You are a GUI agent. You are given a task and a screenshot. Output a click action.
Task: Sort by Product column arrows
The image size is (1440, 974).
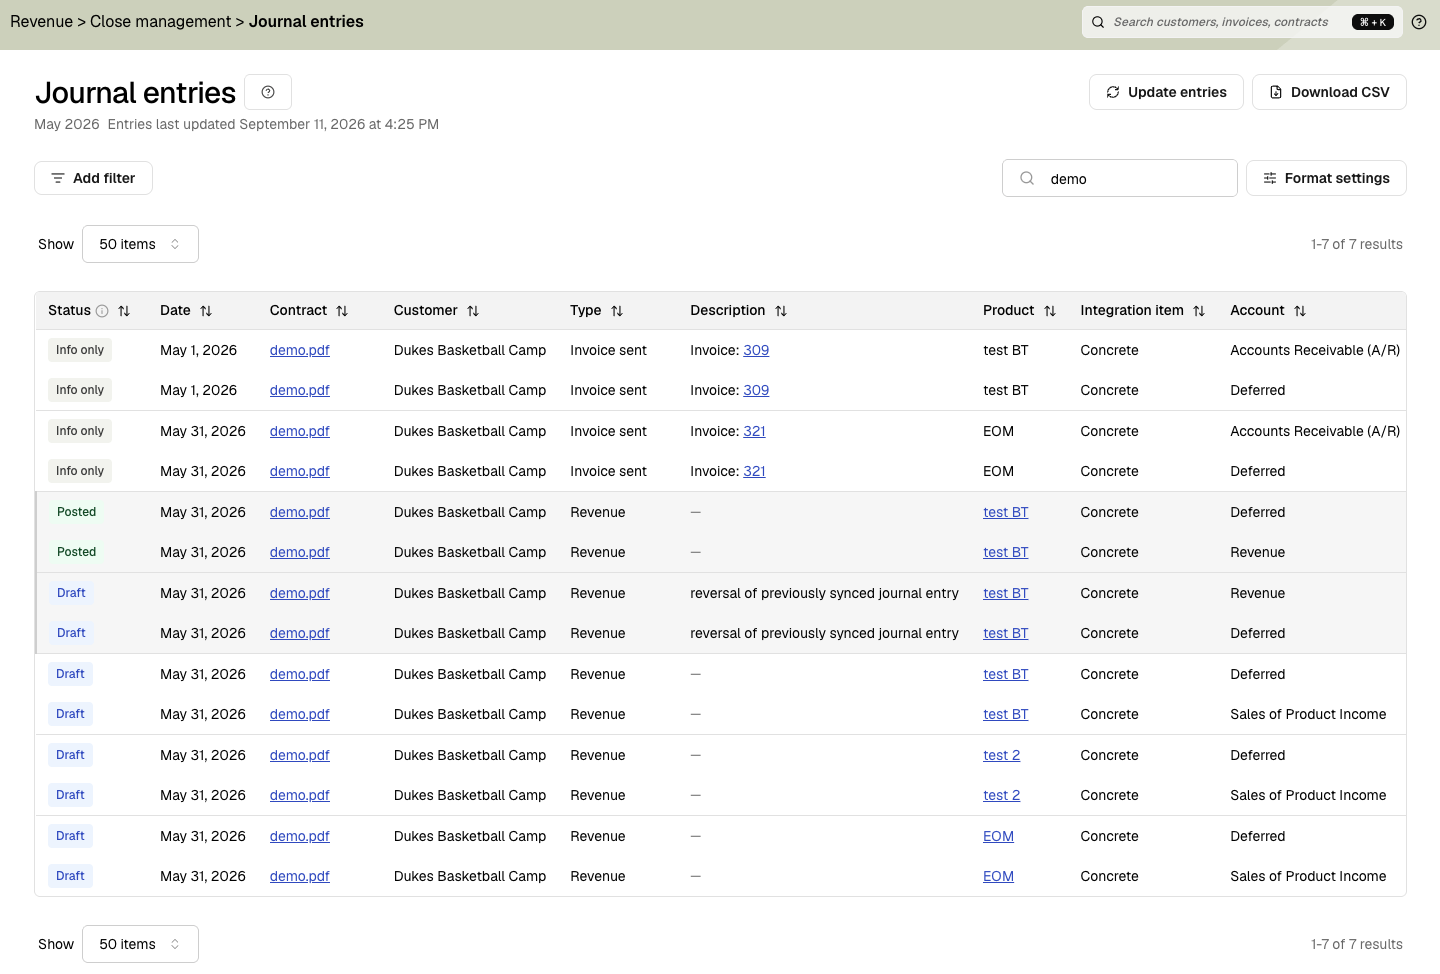[x=1050, y=311]
